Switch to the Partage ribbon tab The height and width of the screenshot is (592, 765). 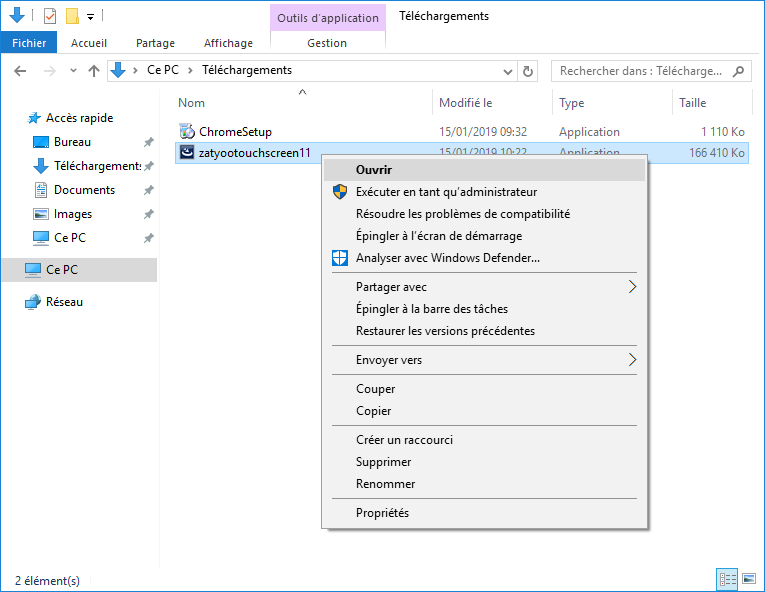point(155,43)
